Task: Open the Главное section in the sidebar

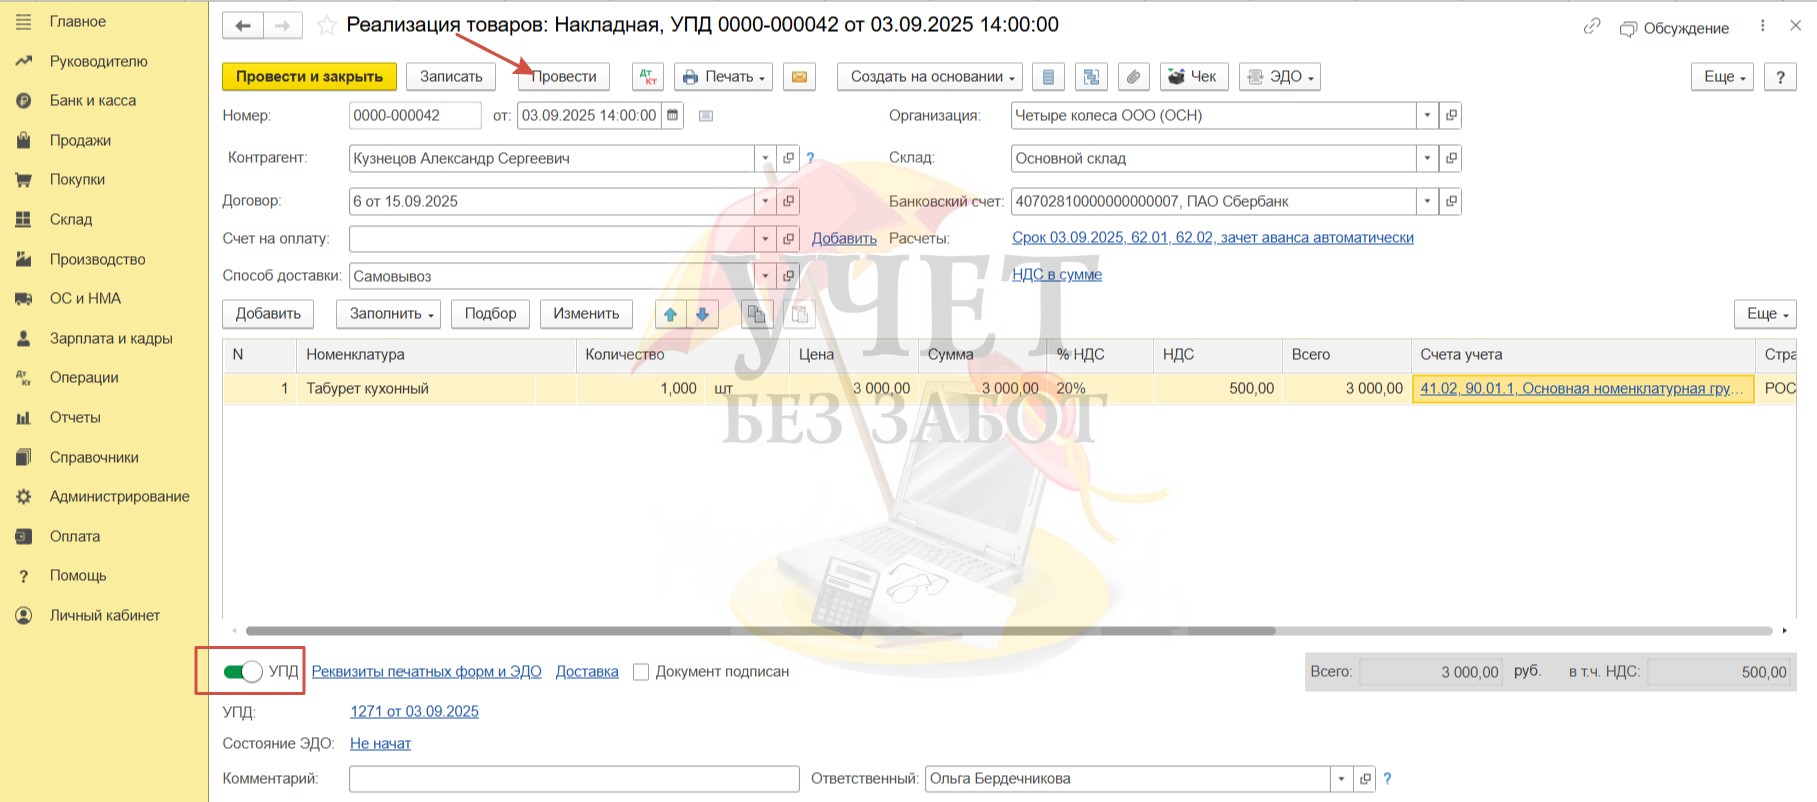Action: (x=77, y=21)
